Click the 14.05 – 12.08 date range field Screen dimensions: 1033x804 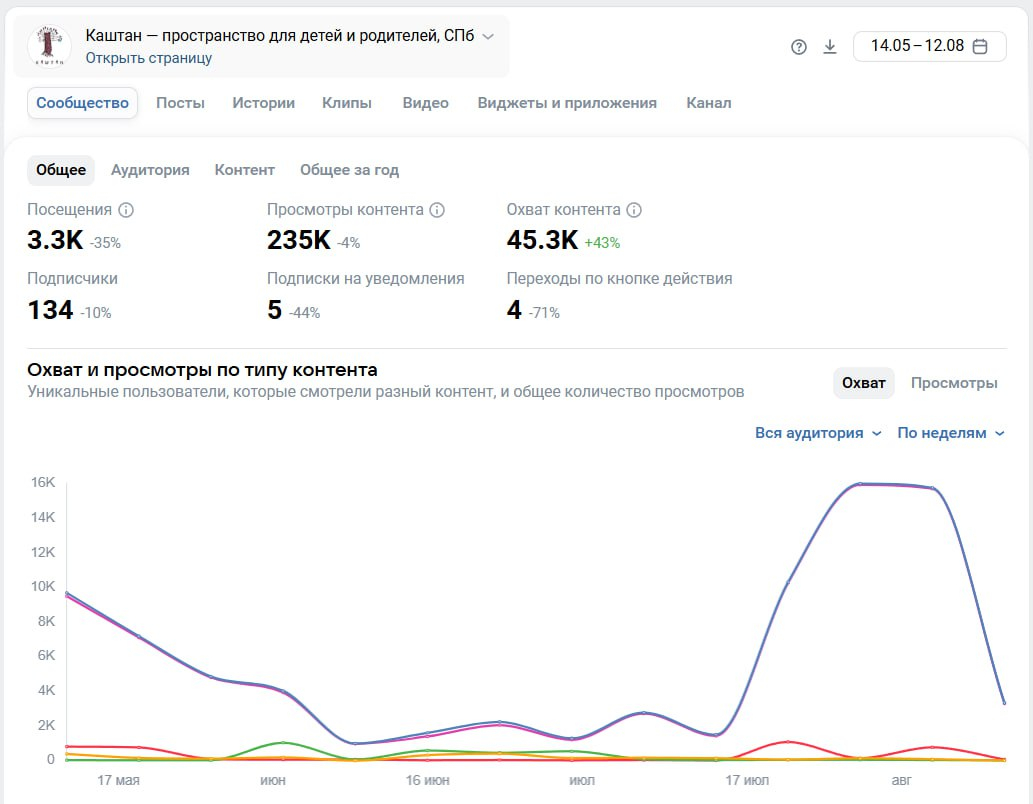(x=930, y=46)
